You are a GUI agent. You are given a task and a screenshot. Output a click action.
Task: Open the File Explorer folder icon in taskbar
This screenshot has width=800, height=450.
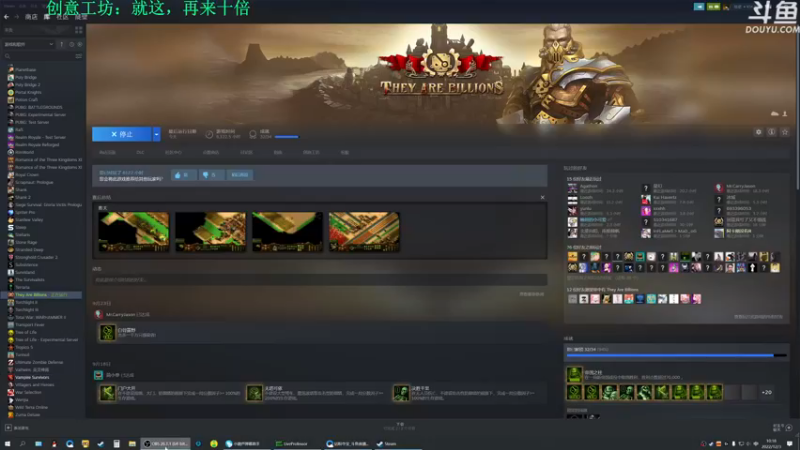tap(132, 444)
